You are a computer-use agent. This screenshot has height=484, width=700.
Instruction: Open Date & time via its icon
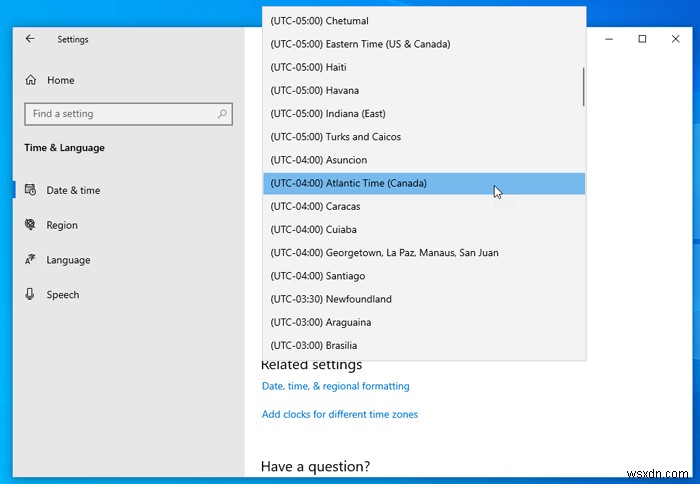point(30,190)
